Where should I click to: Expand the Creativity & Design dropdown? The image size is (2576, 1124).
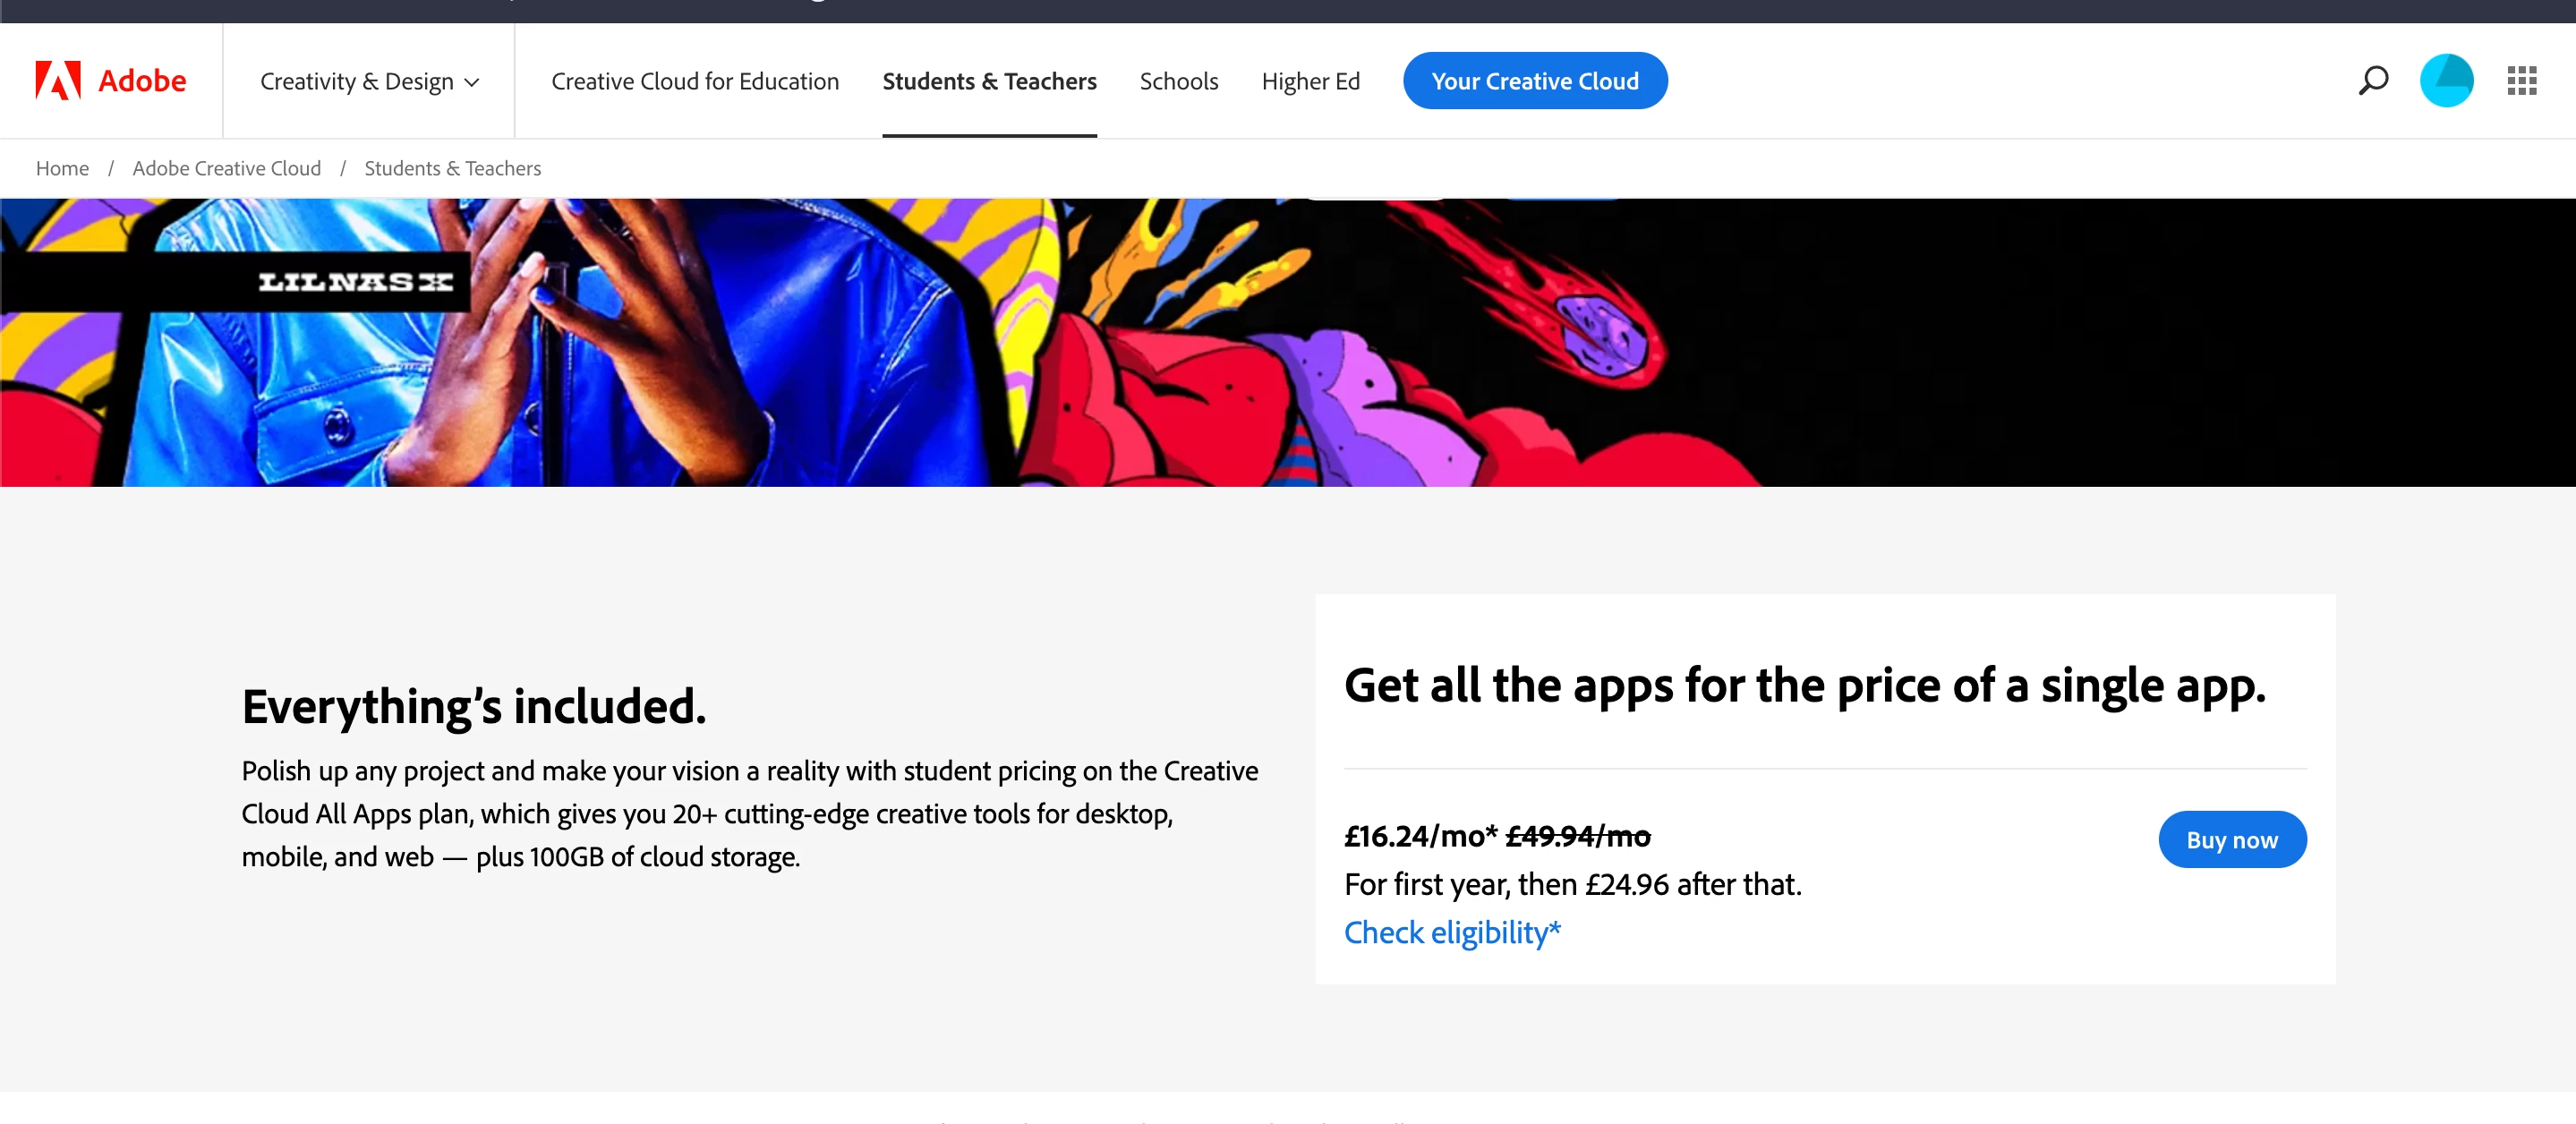coord(356,81)
